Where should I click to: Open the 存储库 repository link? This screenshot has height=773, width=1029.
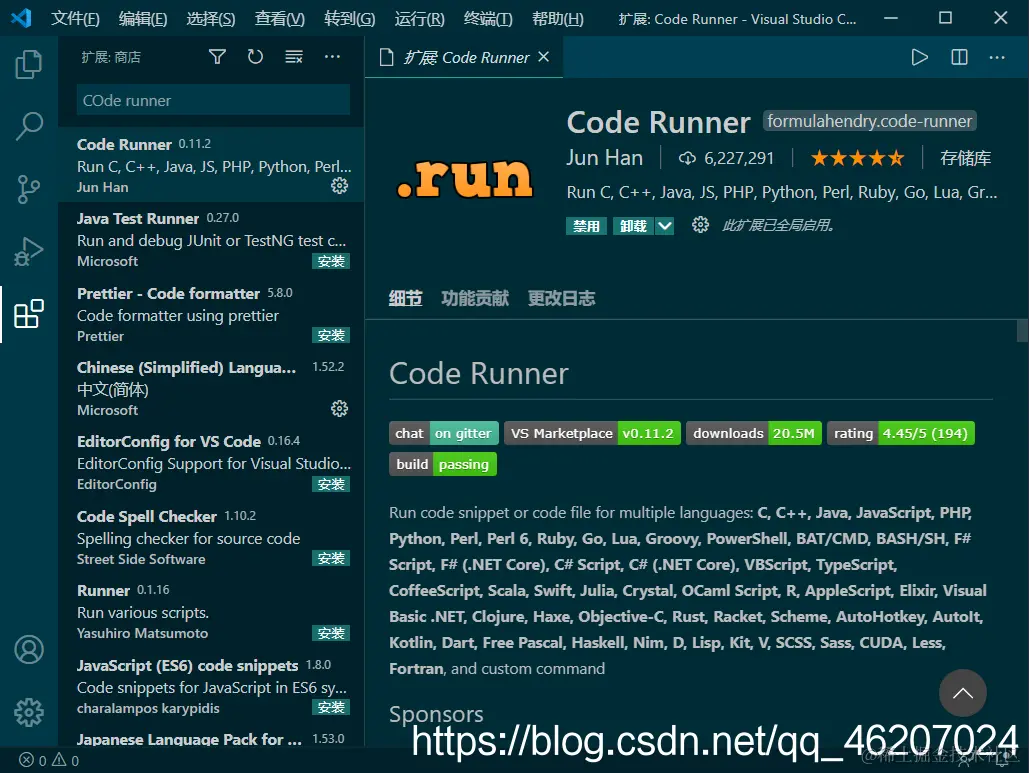965,158
